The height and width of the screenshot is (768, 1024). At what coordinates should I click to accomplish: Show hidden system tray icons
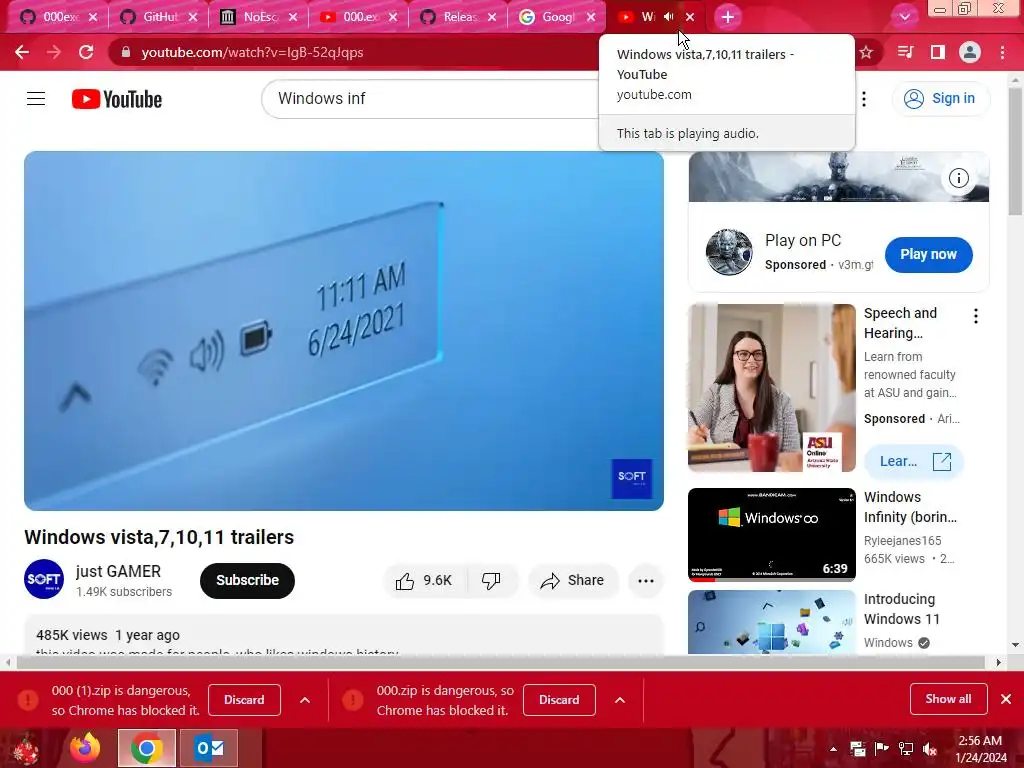point(833,749)
